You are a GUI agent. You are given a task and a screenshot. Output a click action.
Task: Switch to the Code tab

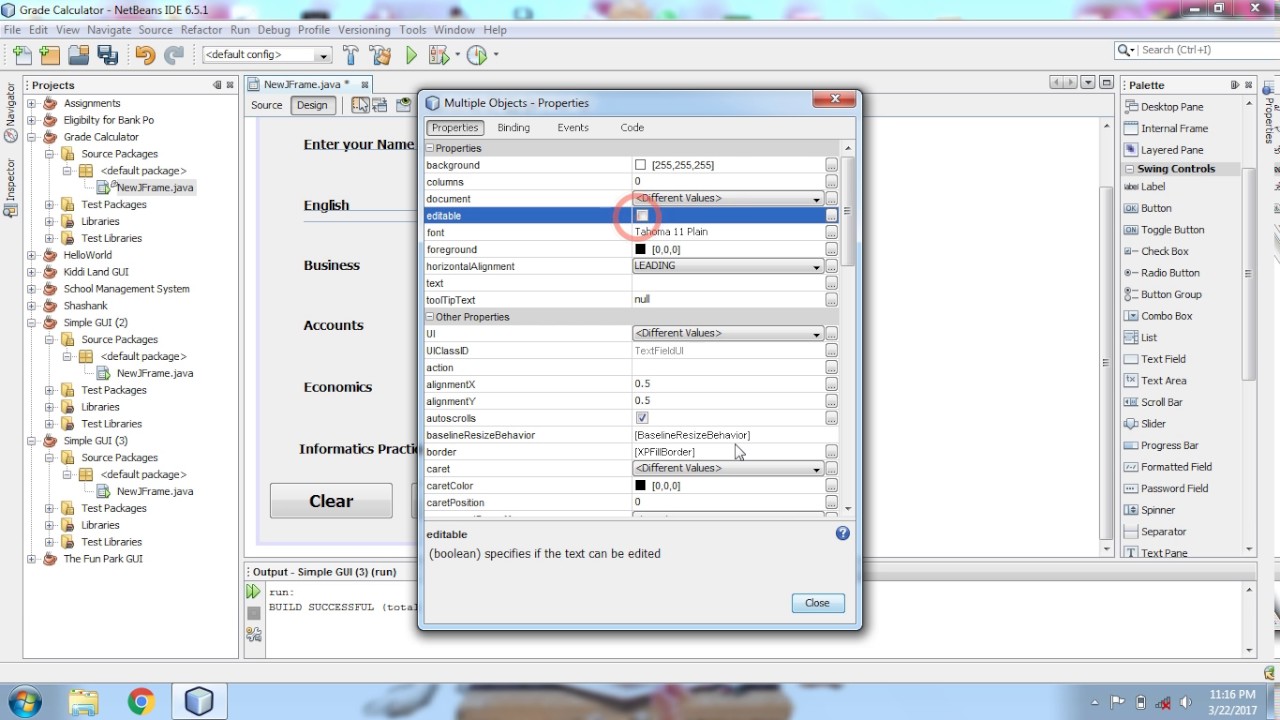point(632,128)
